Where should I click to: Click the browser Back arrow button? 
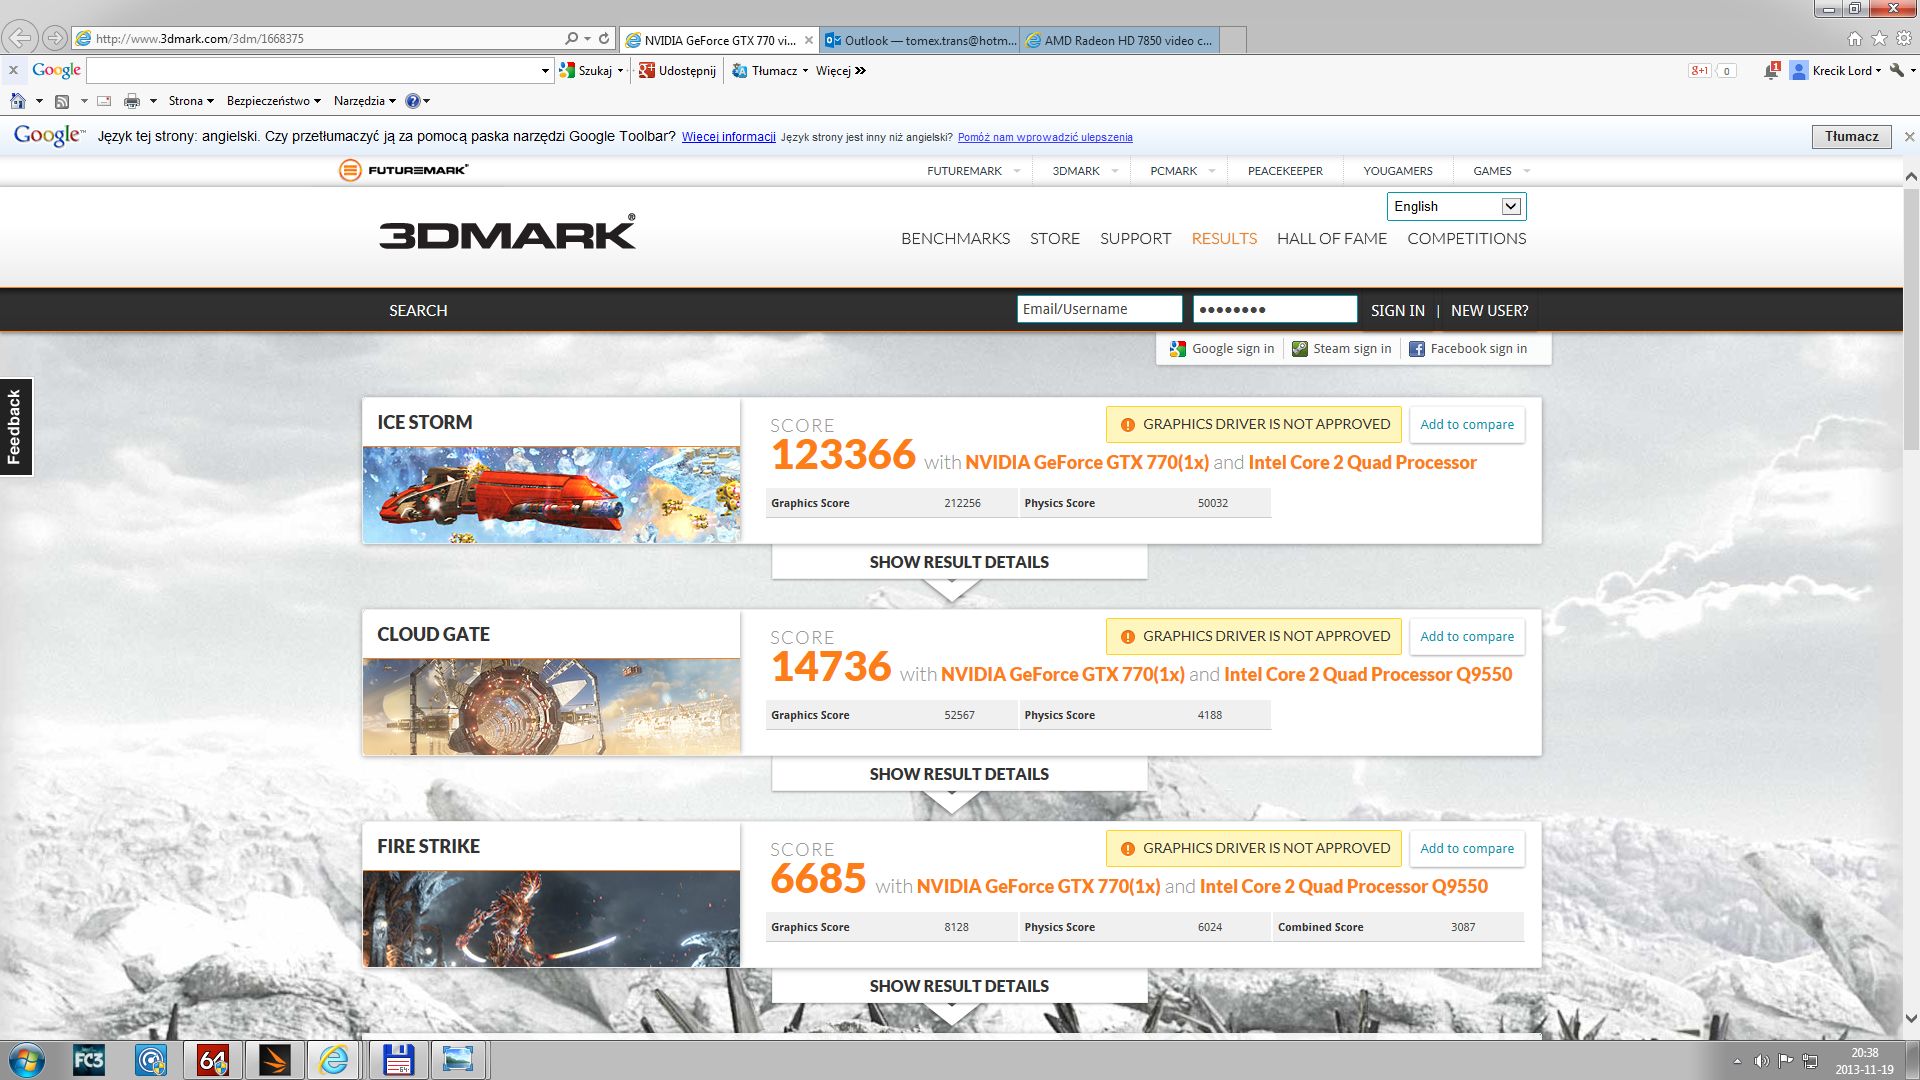20,39
